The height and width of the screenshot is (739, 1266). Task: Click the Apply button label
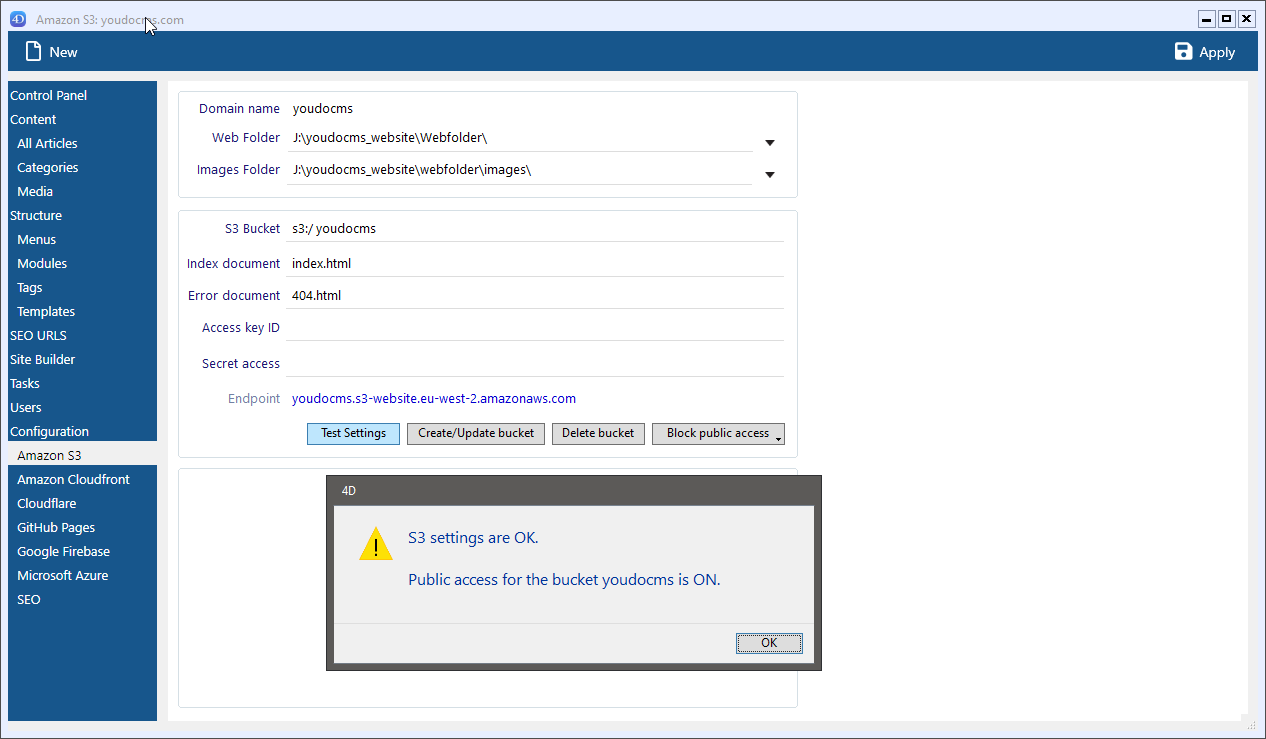tap(1217, 52)
